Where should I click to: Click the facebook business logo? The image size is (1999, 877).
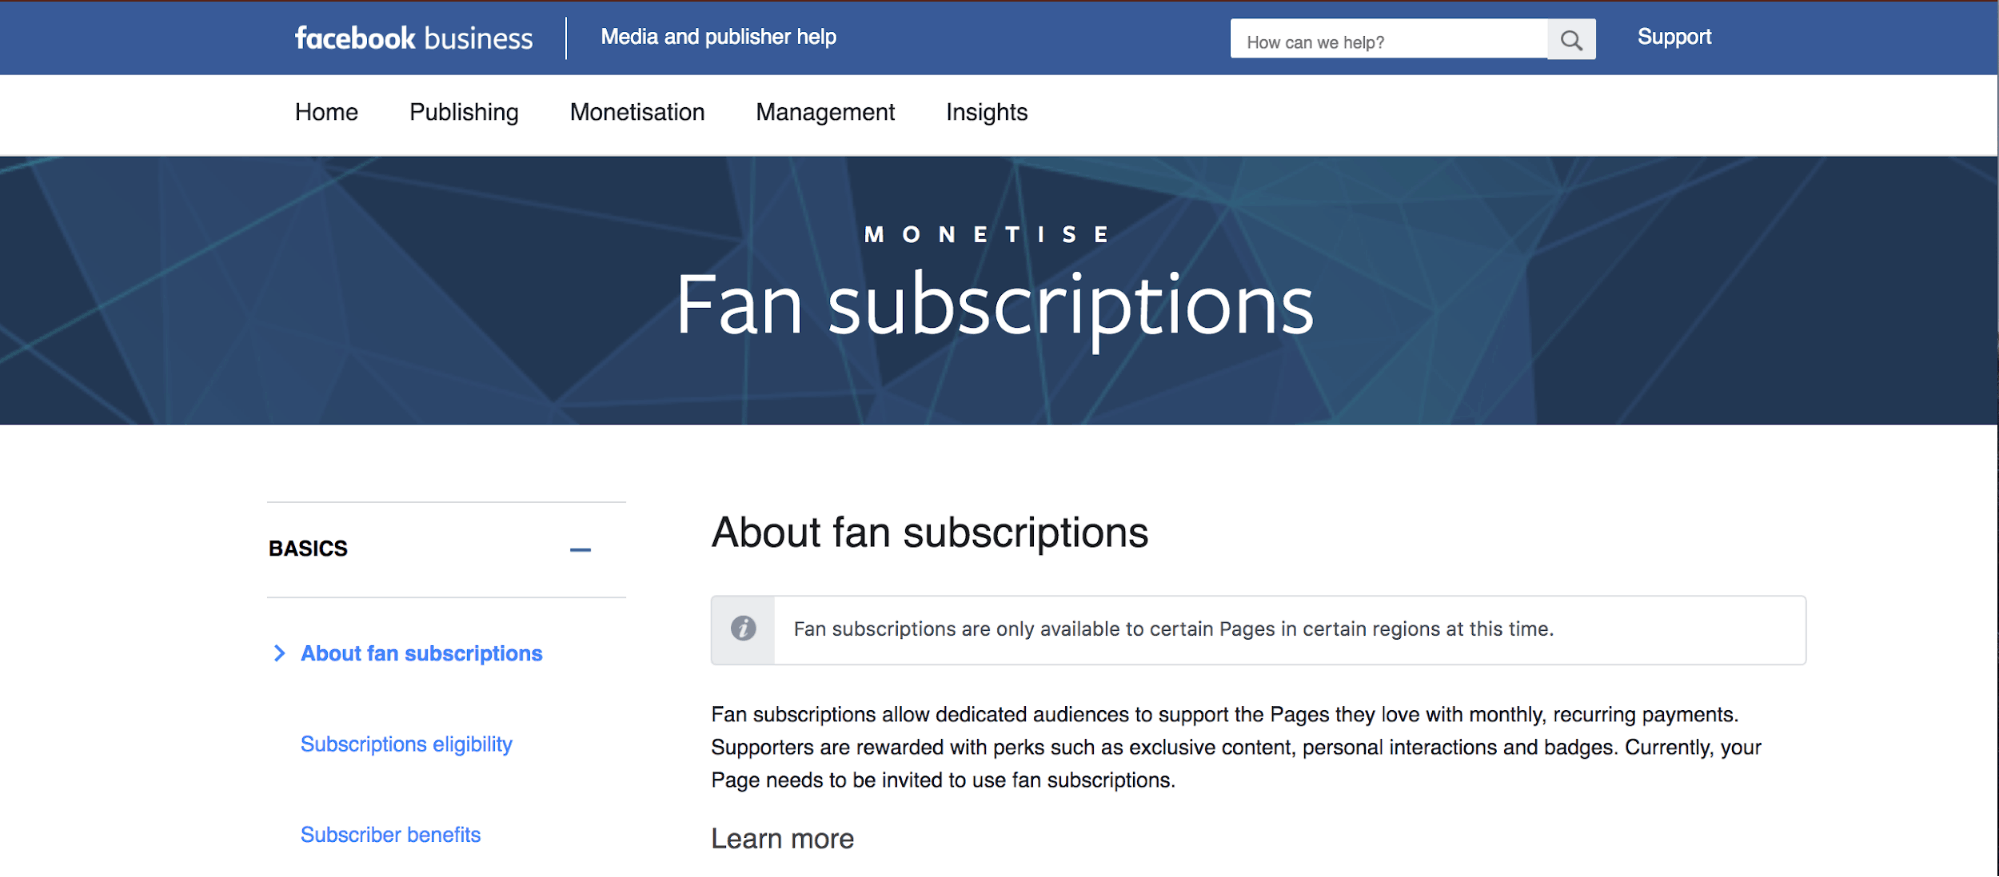412,38
